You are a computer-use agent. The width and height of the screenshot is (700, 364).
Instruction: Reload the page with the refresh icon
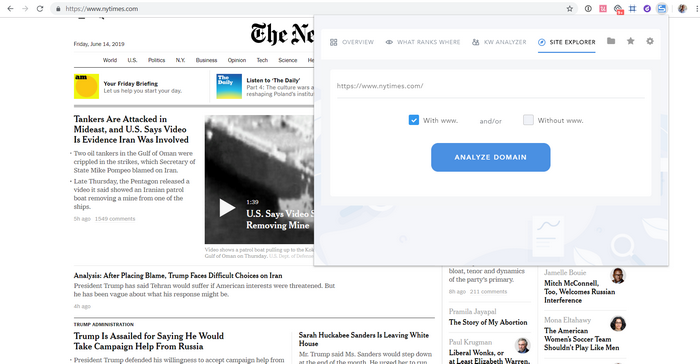pyautogui.click(x=40, y=8)
